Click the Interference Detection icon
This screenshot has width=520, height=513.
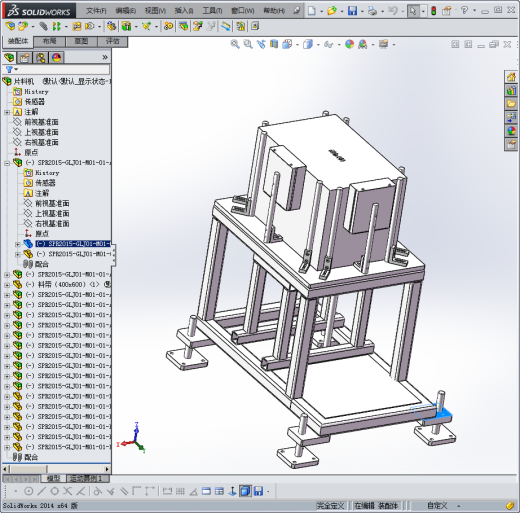(240, 26)
